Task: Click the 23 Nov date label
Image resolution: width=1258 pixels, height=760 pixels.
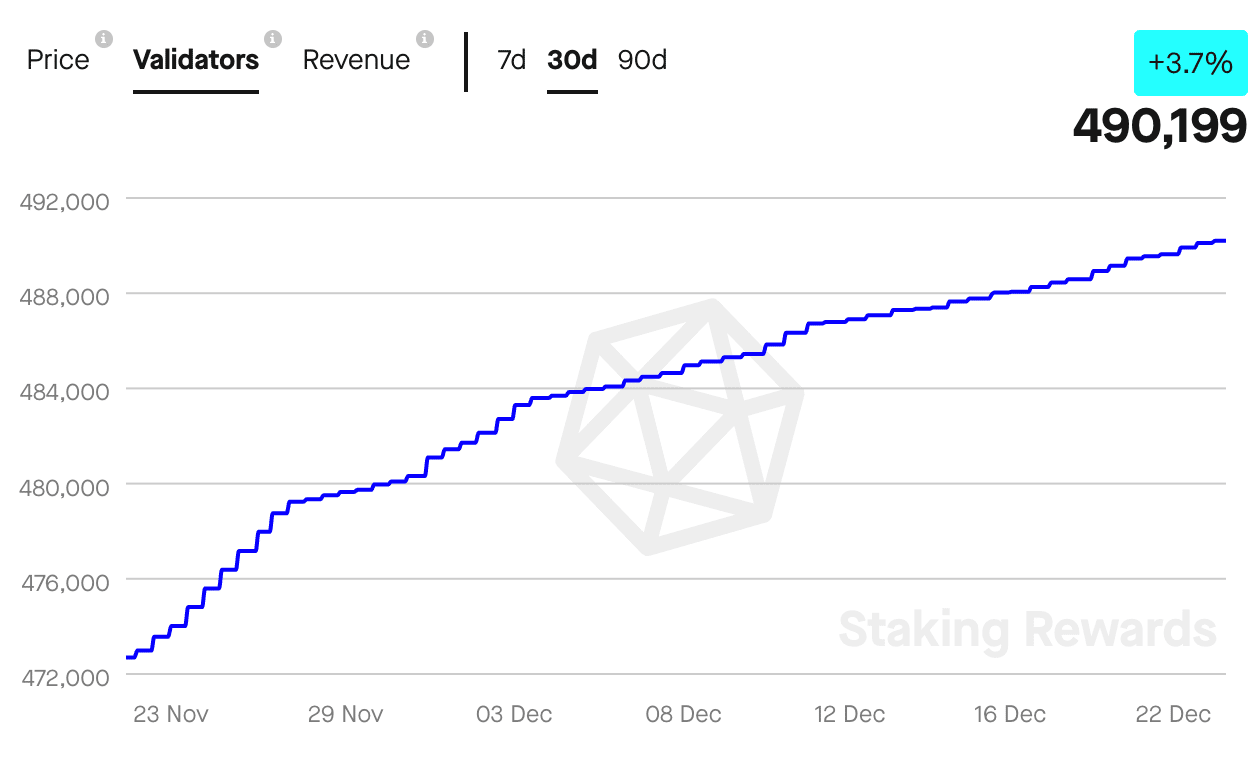Action: pyautogui.click(x=171, y=714)
